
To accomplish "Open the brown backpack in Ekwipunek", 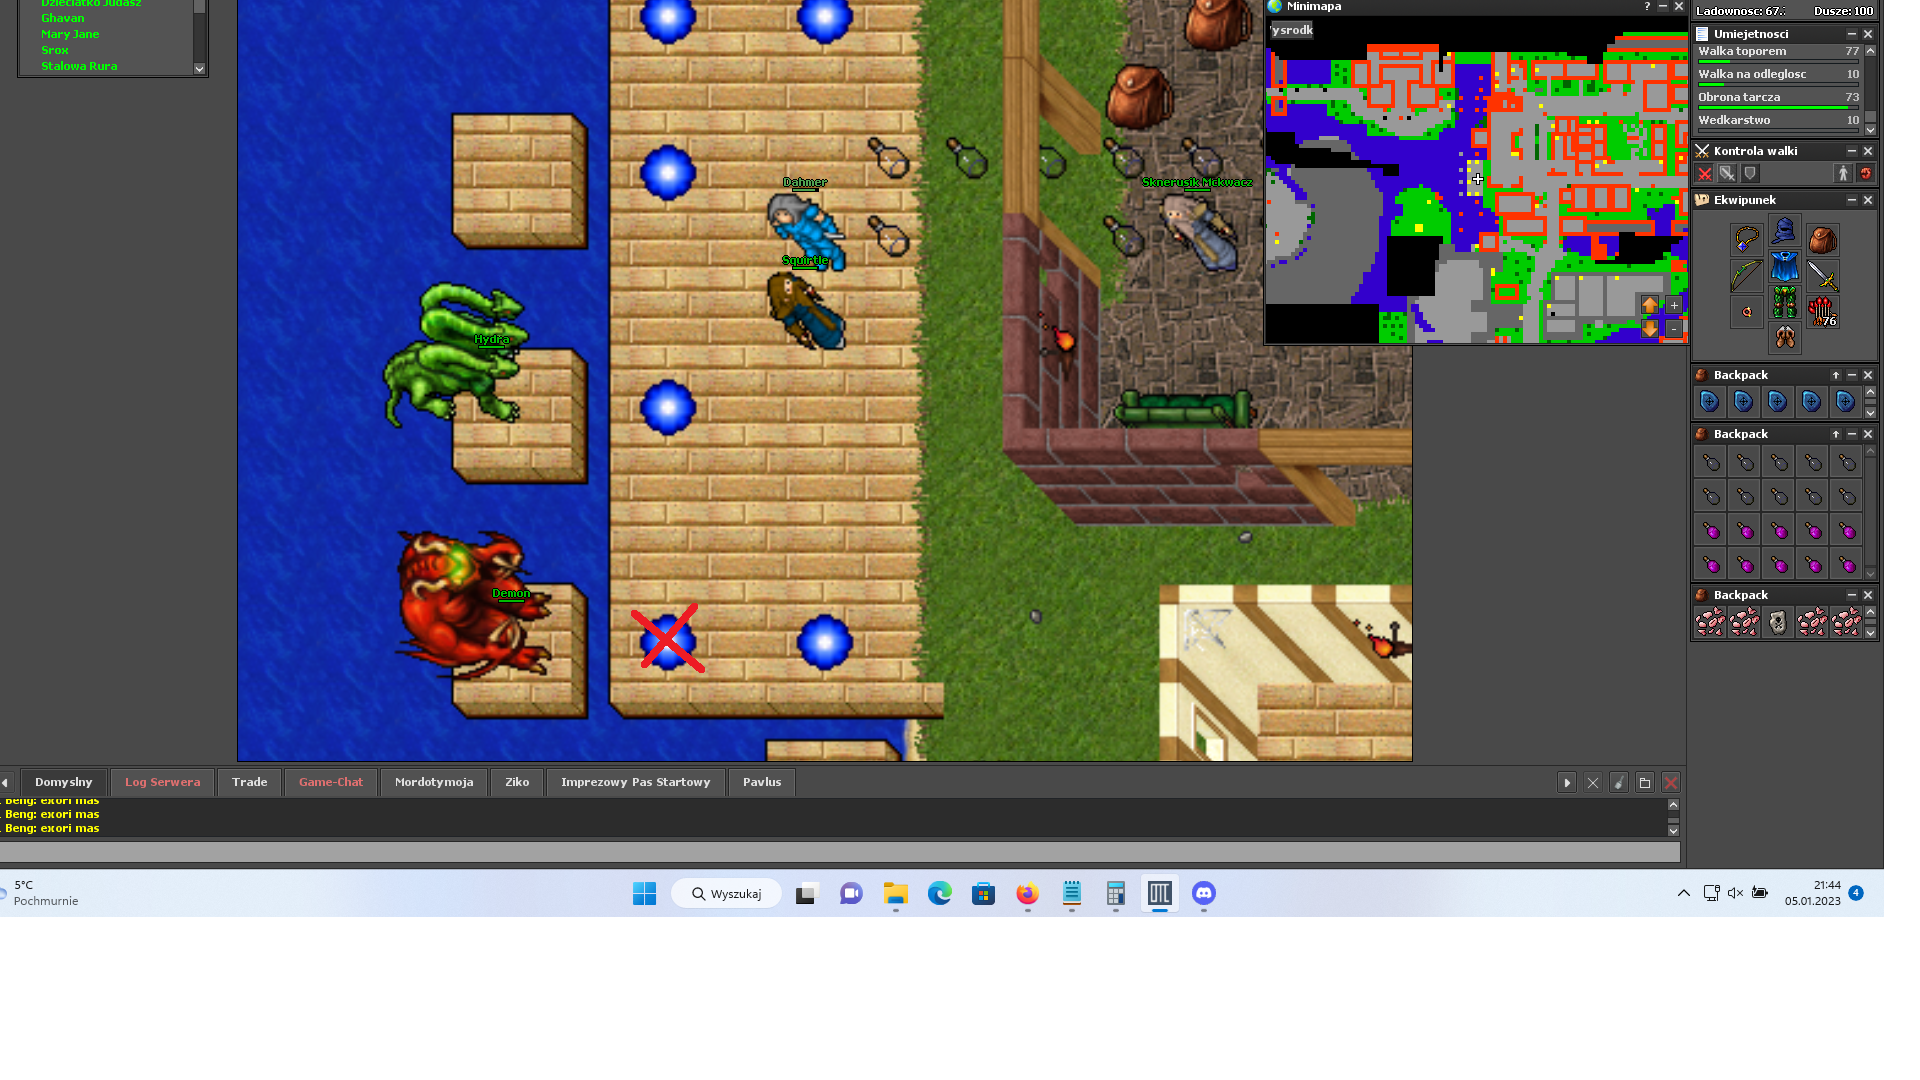I will (x=1822, y=240).
